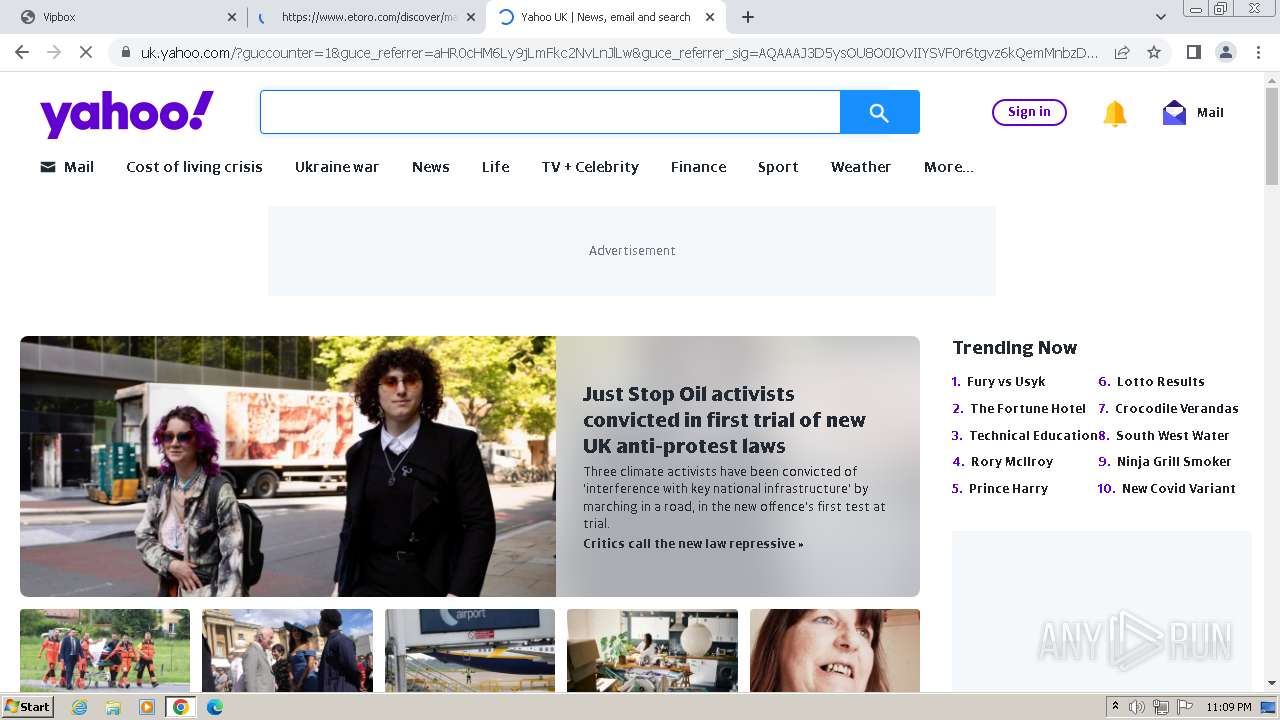Viewport: 1280px width, 720px height.
Task: Click the Yahoo logo
Action: point(127,113)
